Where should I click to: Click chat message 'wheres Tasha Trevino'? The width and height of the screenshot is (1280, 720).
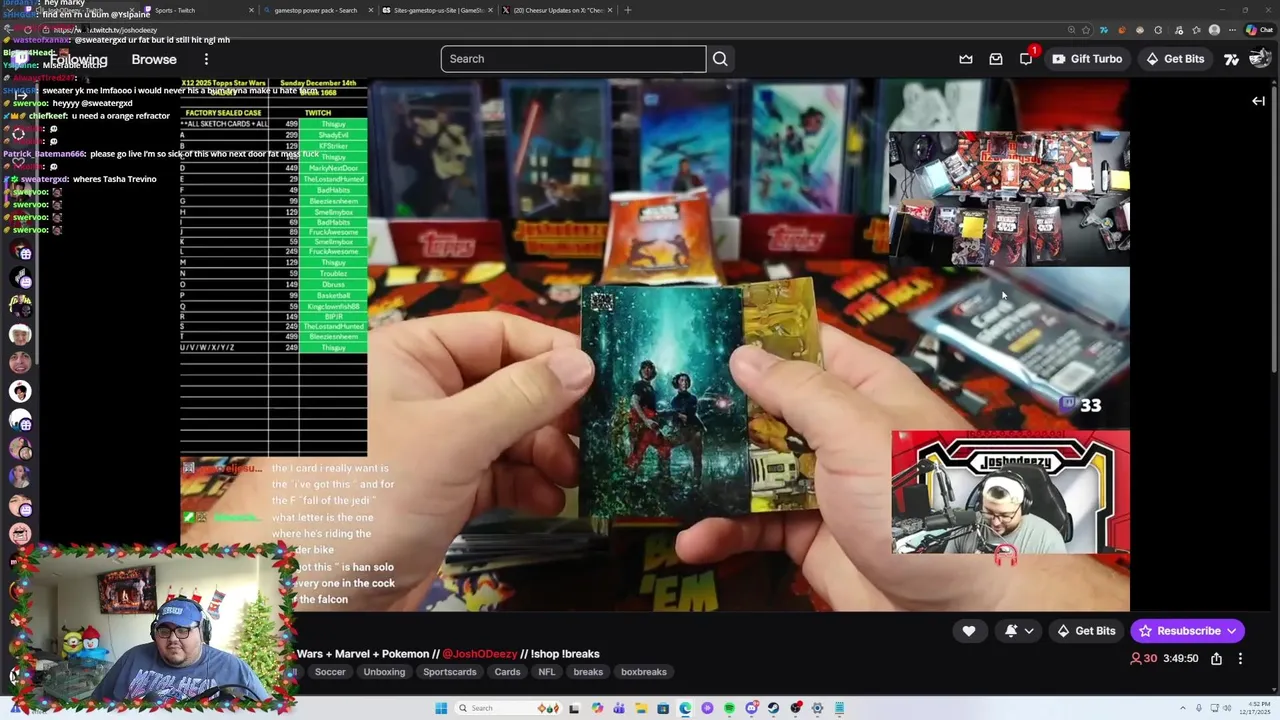(x=115, y=179)
